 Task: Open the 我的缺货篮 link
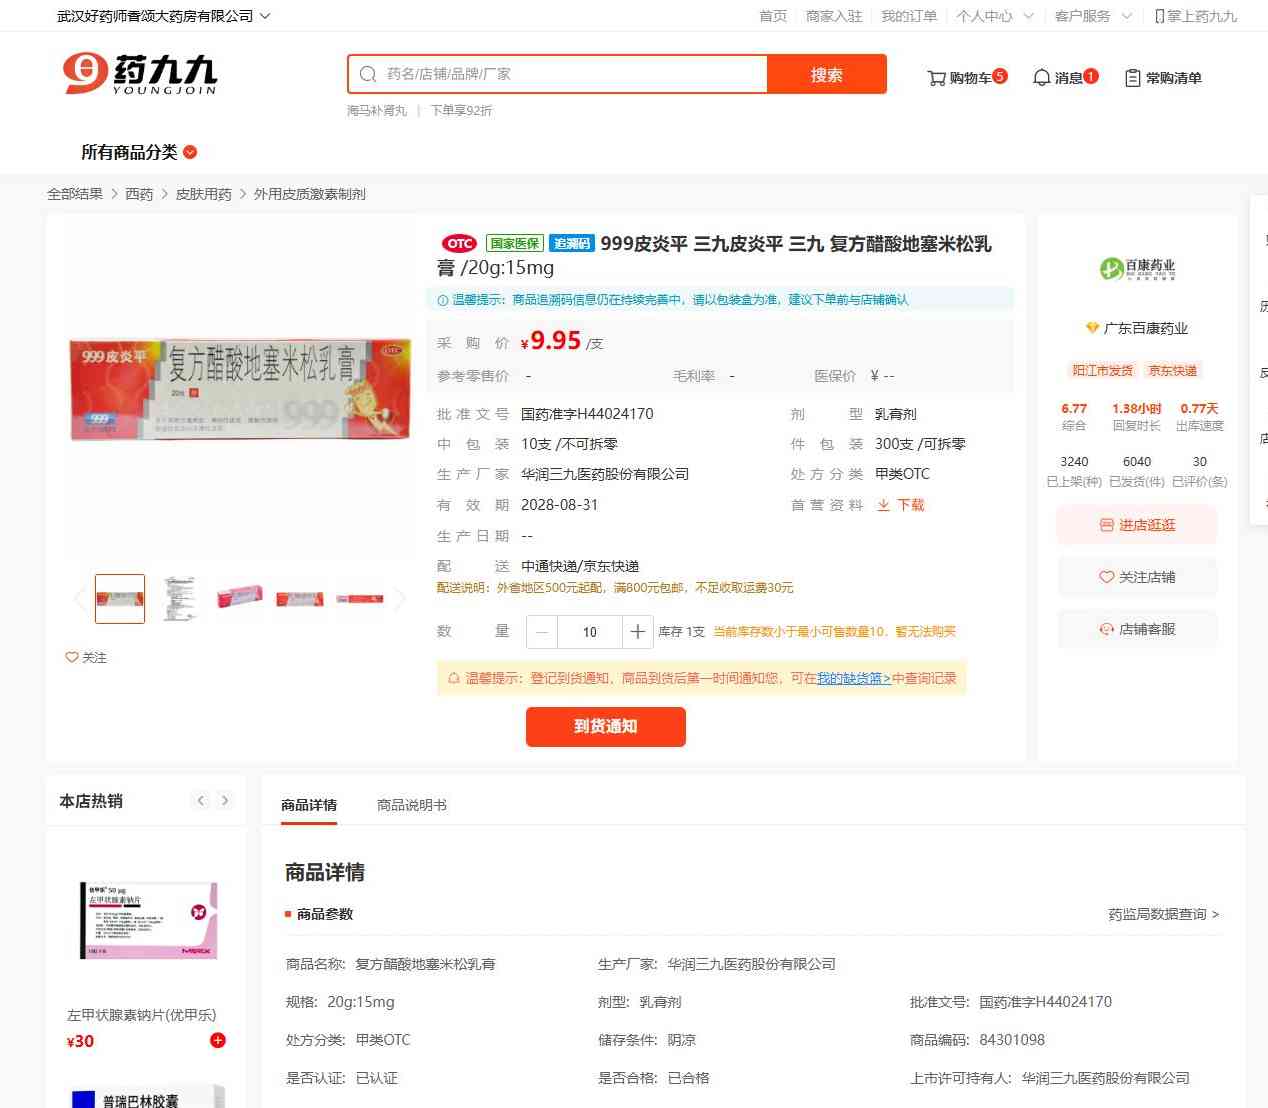click(x=853, y=678)
